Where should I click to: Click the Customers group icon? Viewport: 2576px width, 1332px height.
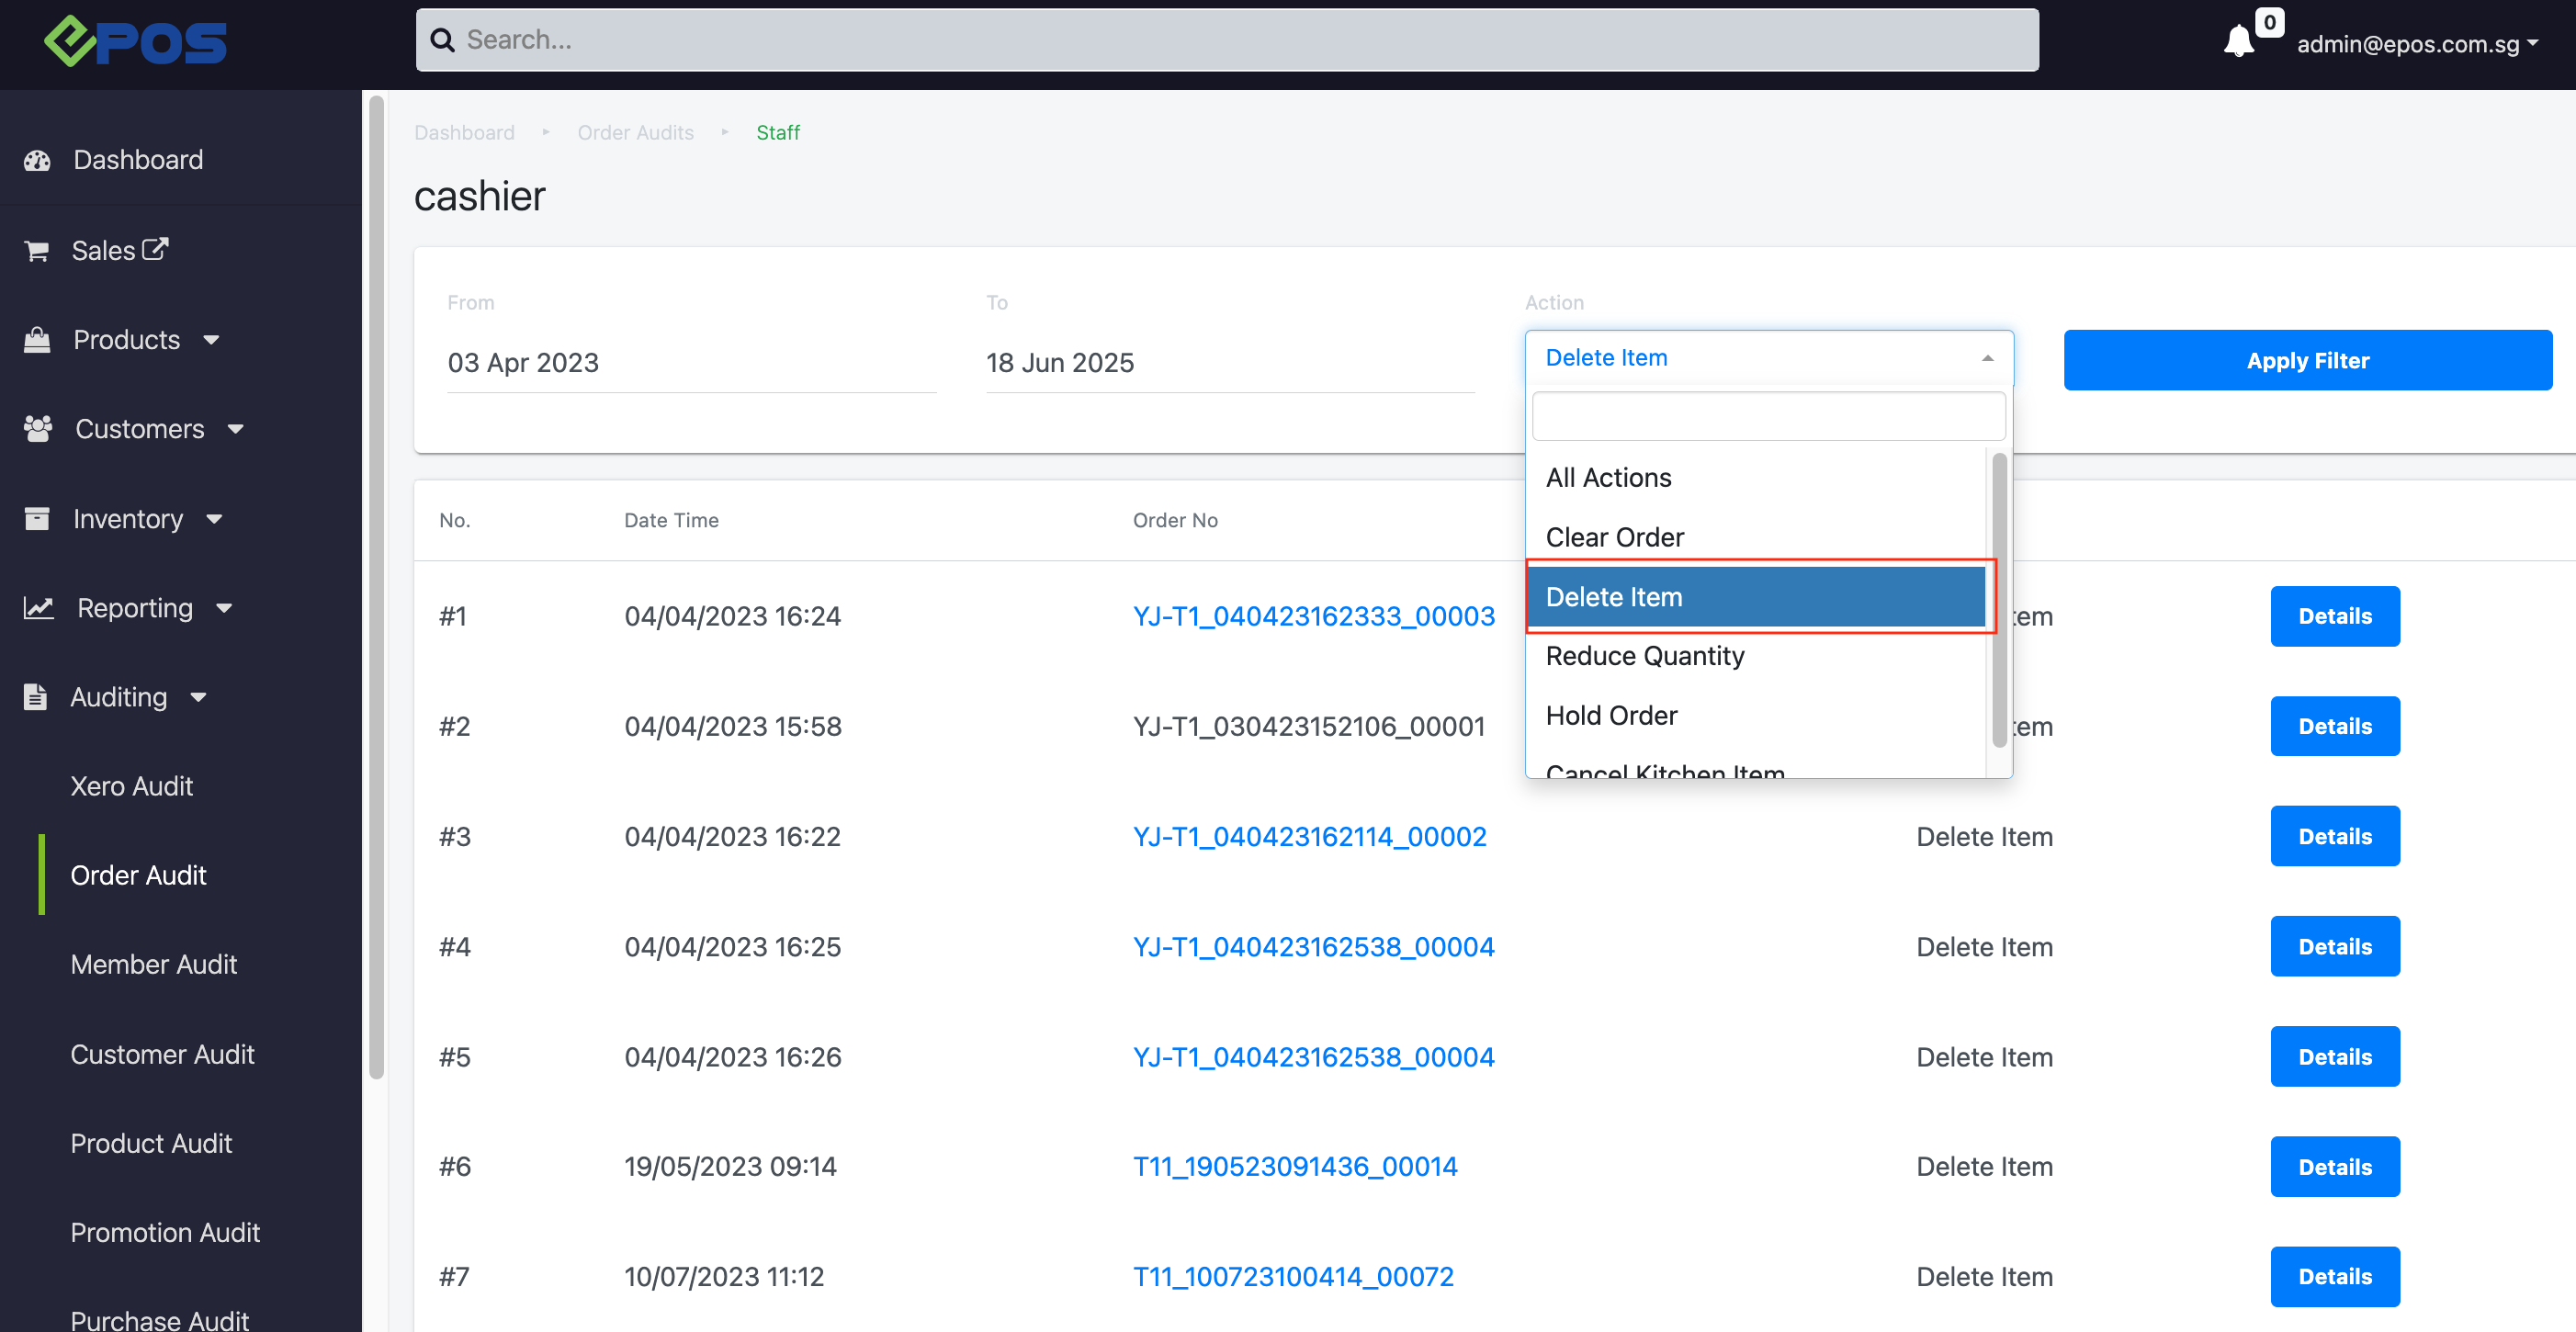pos(38,429)
